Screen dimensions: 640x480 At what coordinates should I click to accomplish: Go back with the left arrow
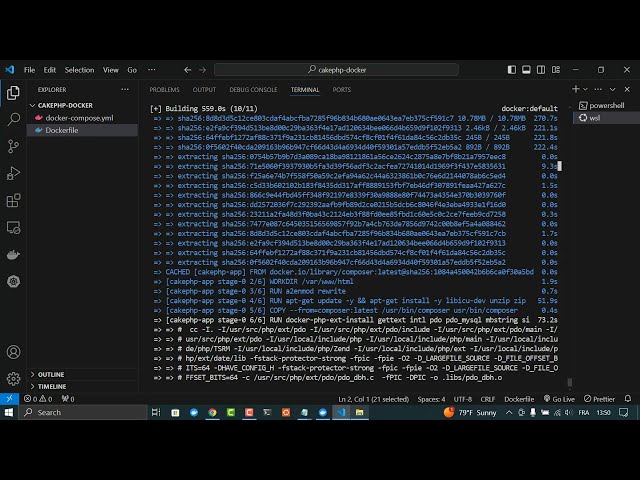187,70
